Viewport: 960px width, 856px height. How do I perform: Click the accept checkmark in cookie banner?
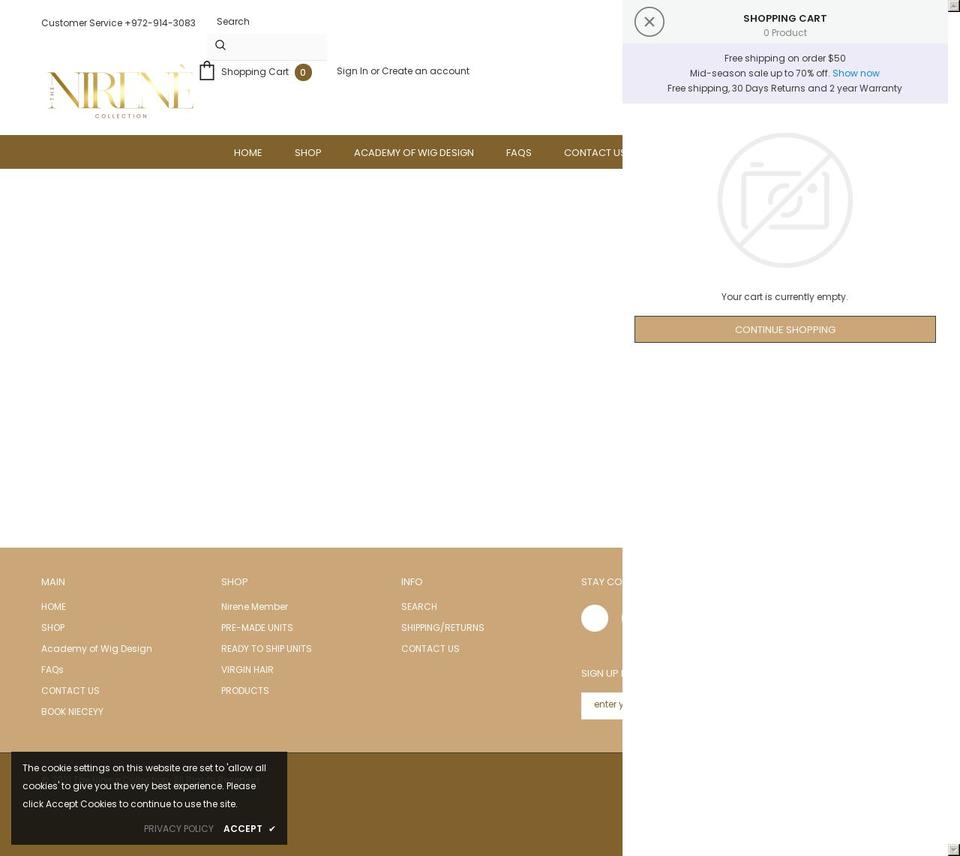(x=272, y=828)
